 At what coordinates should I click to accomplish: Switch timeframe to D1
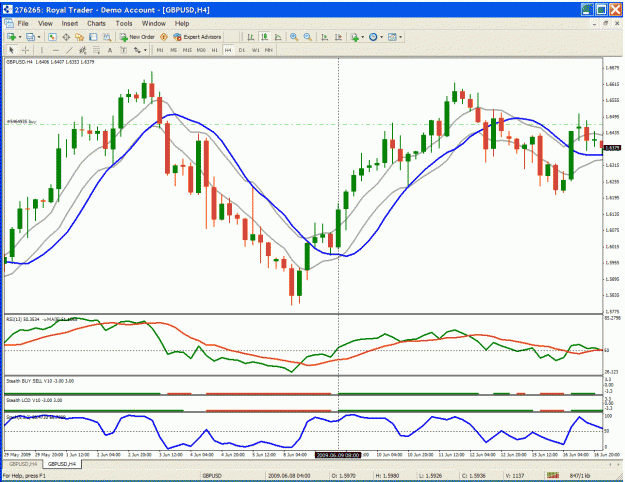(242, 50)
